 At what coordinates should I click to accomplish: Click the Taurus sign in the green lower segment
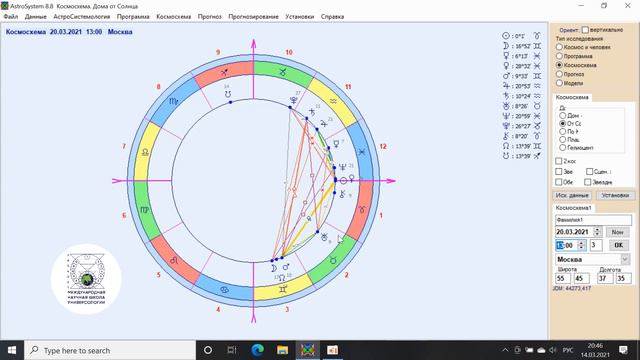pos(333,260)
